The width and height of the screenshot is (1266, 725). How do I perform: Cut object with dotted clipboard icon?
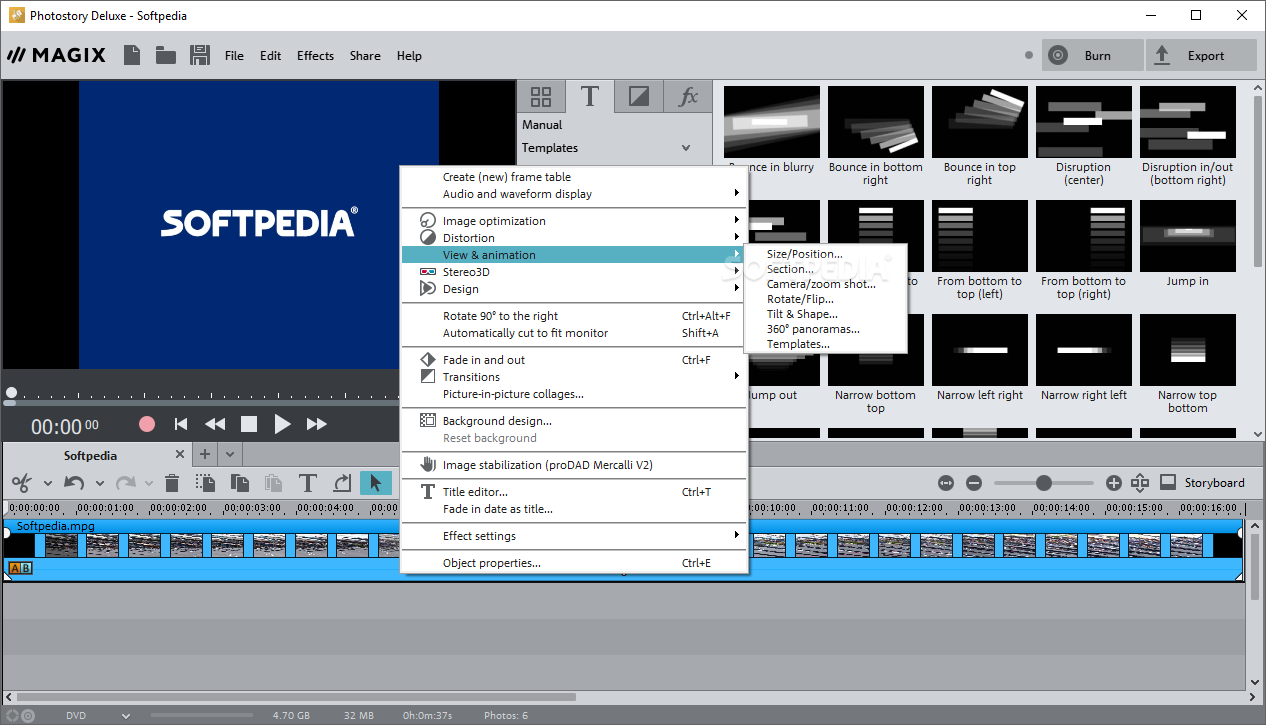[206, 483]
